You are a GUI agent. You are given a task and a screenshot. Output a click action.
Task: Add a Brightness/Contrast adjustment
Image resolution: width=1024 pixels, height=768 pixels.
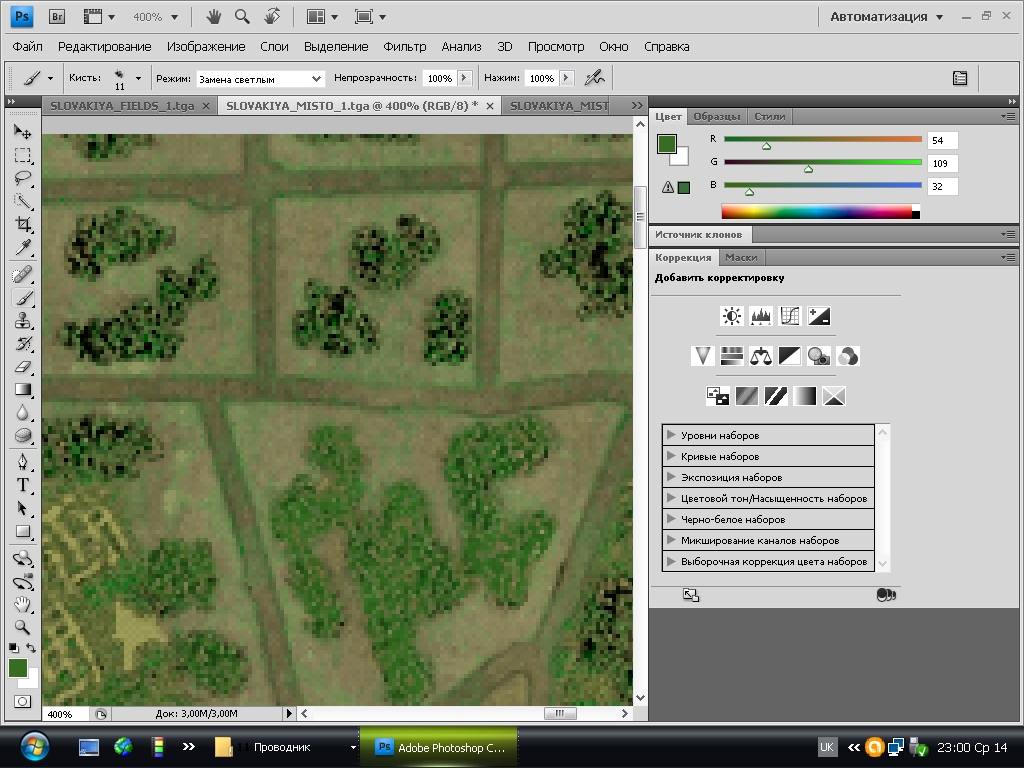(x=732, y=316)
